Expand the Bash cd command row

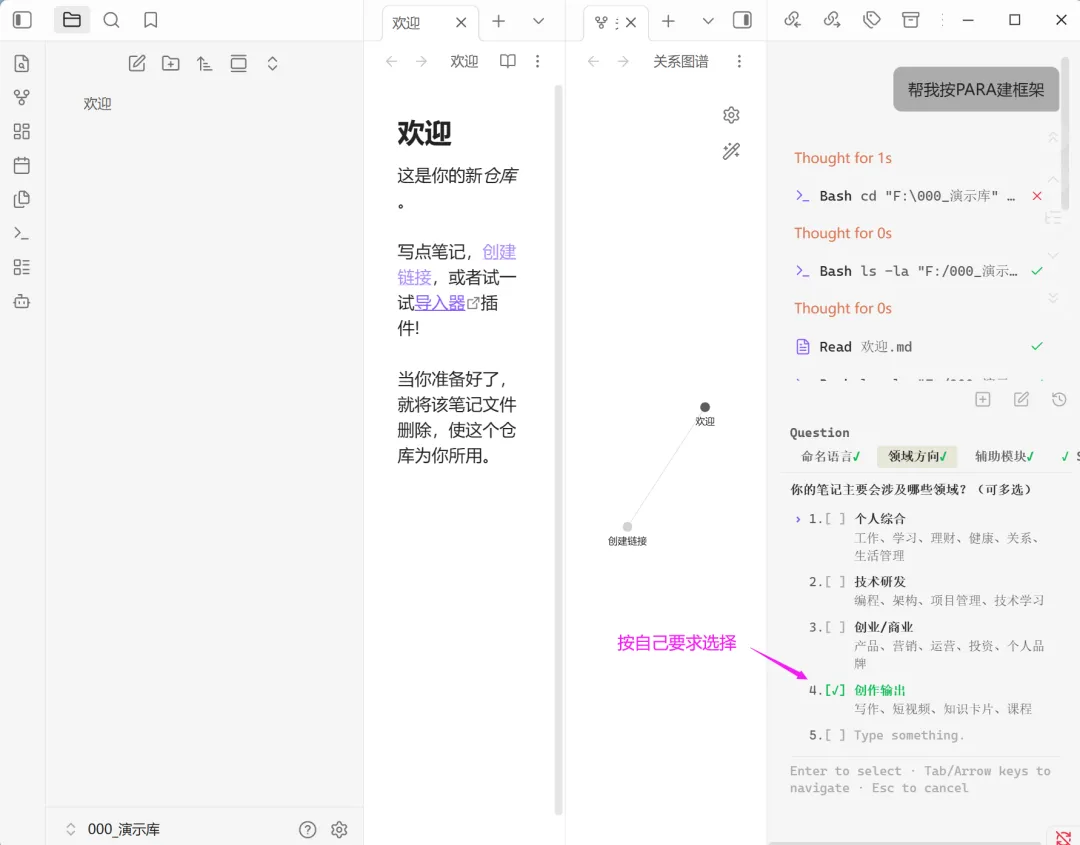coord(918,196)
